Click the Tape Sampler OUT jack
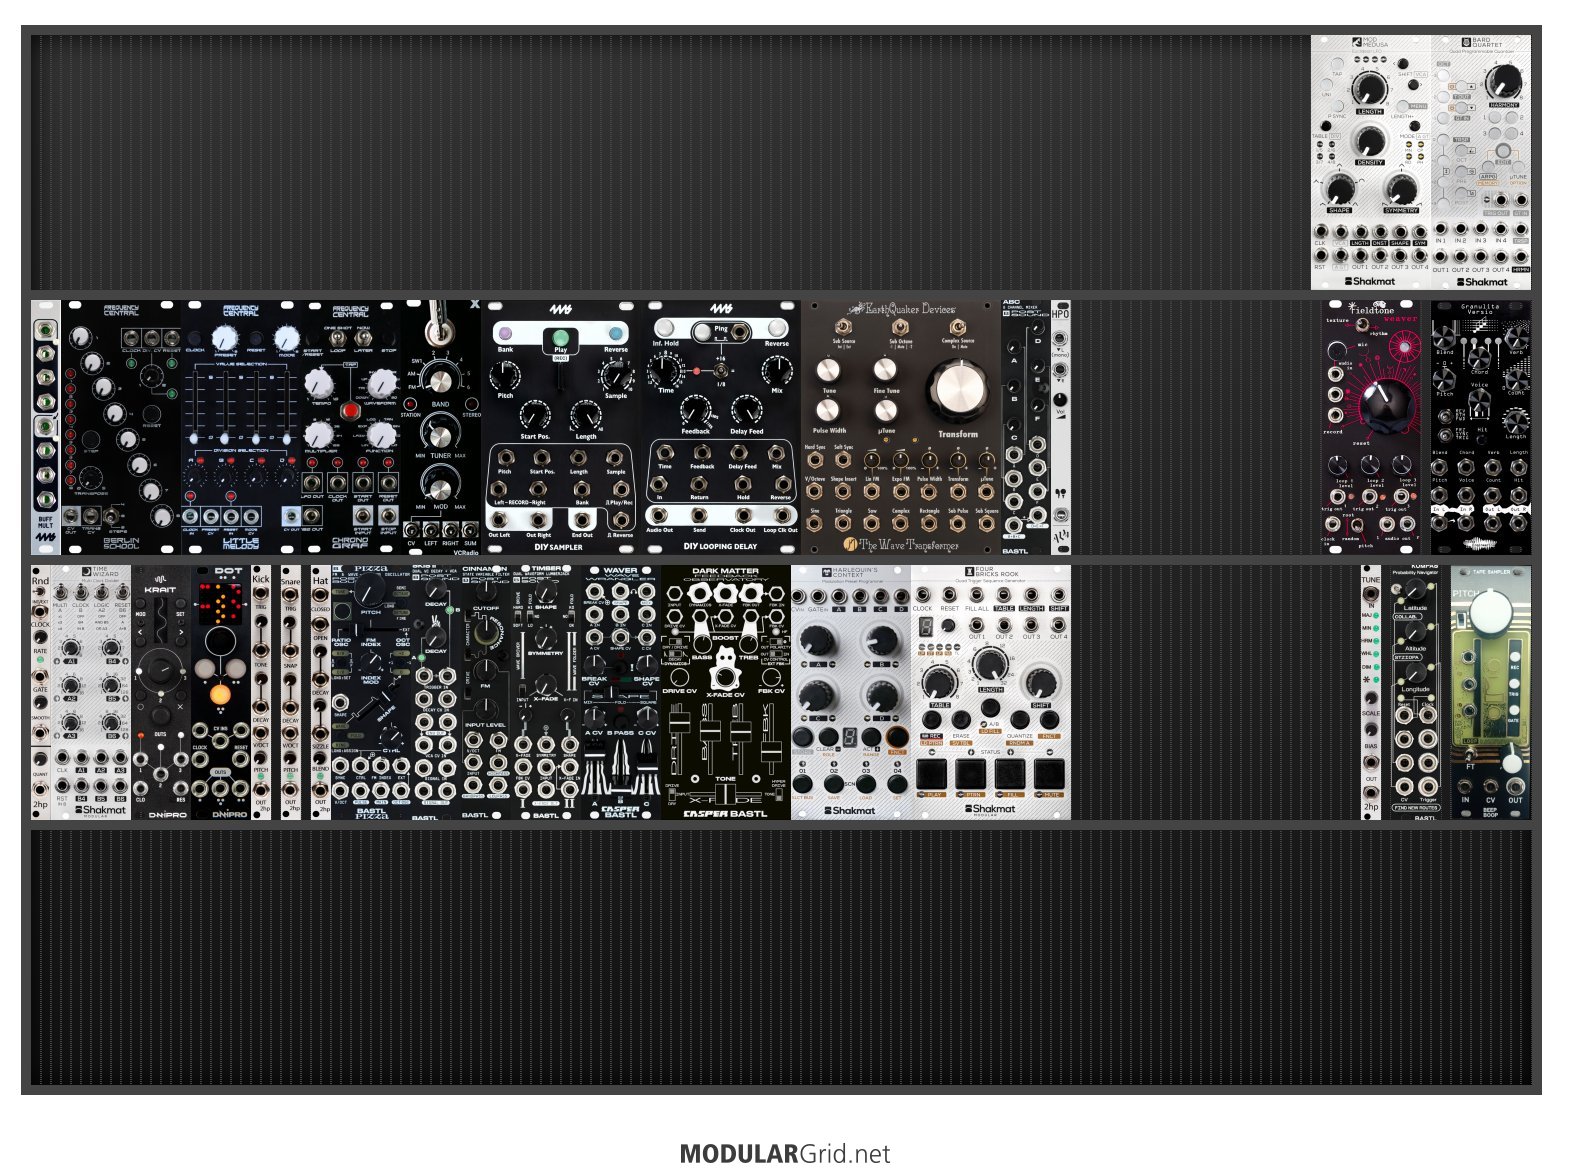The image size is (1572, 1175). [x=1515, y=787]
